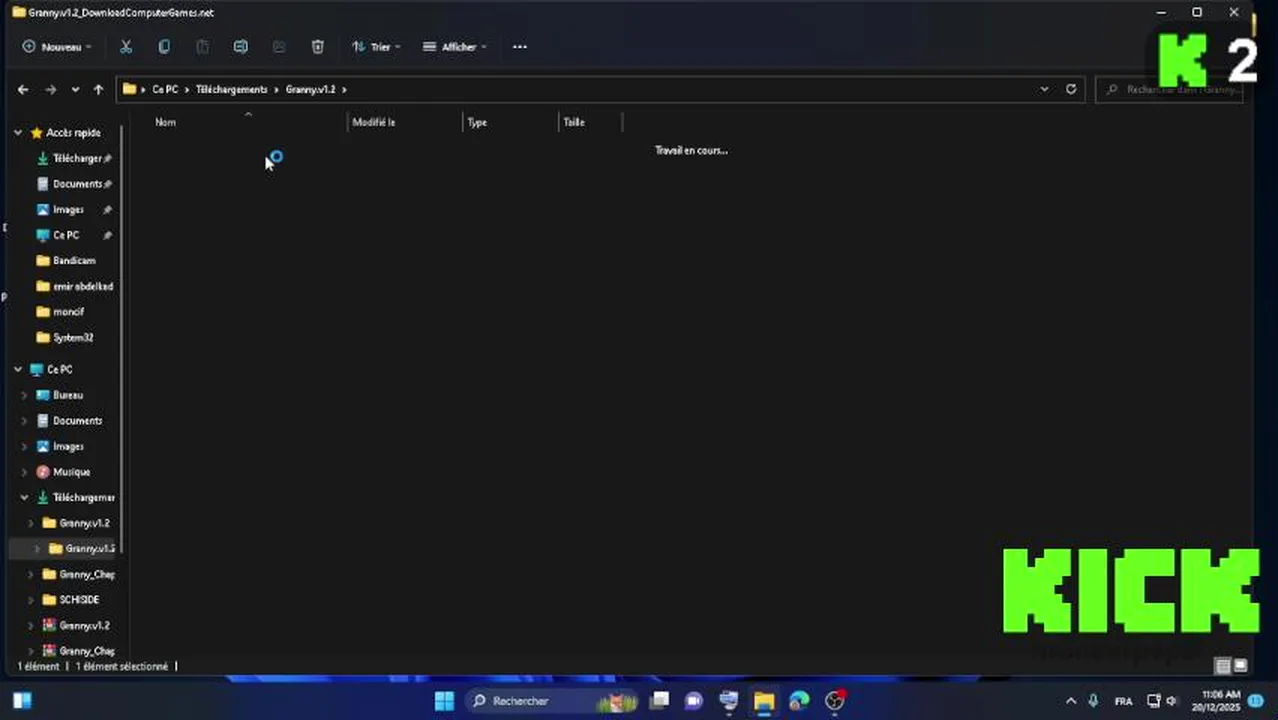
Task: Expand the SCHISIDE folder node
Action: click(x=31, y=600)
